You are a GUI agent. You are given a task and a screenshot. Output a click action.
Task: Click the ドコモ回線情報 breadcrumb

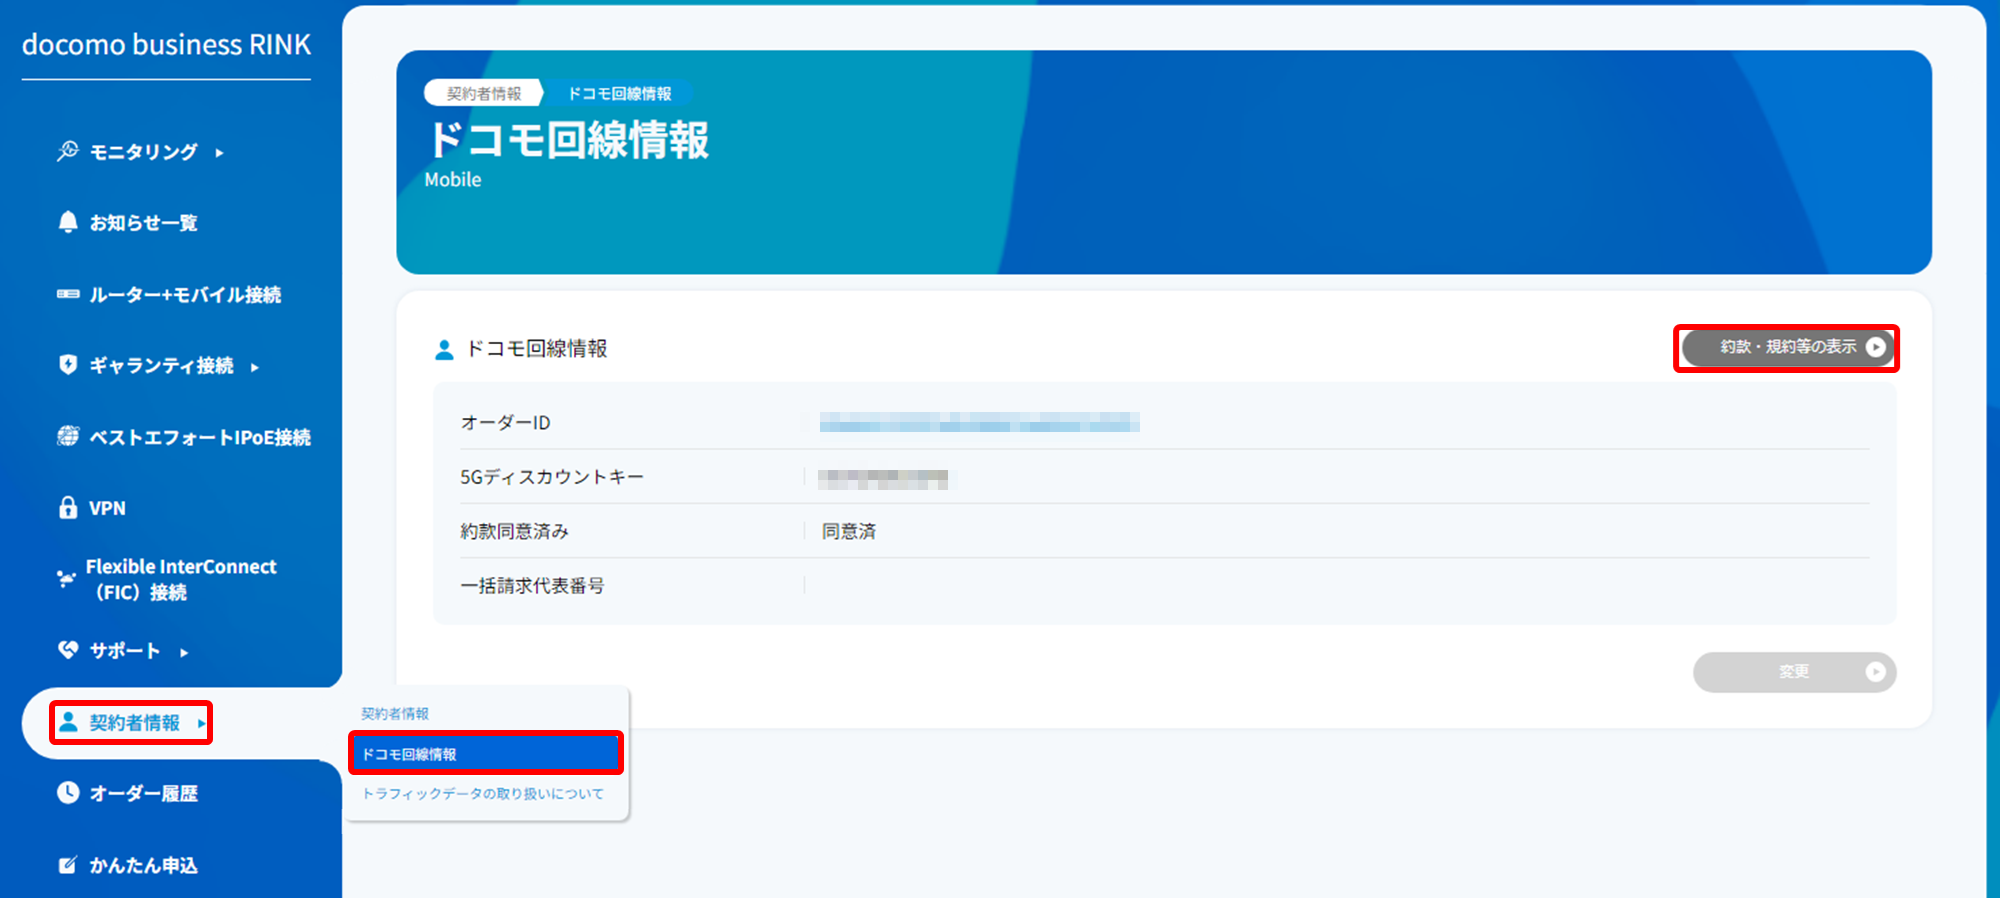(x=620, y=93)
